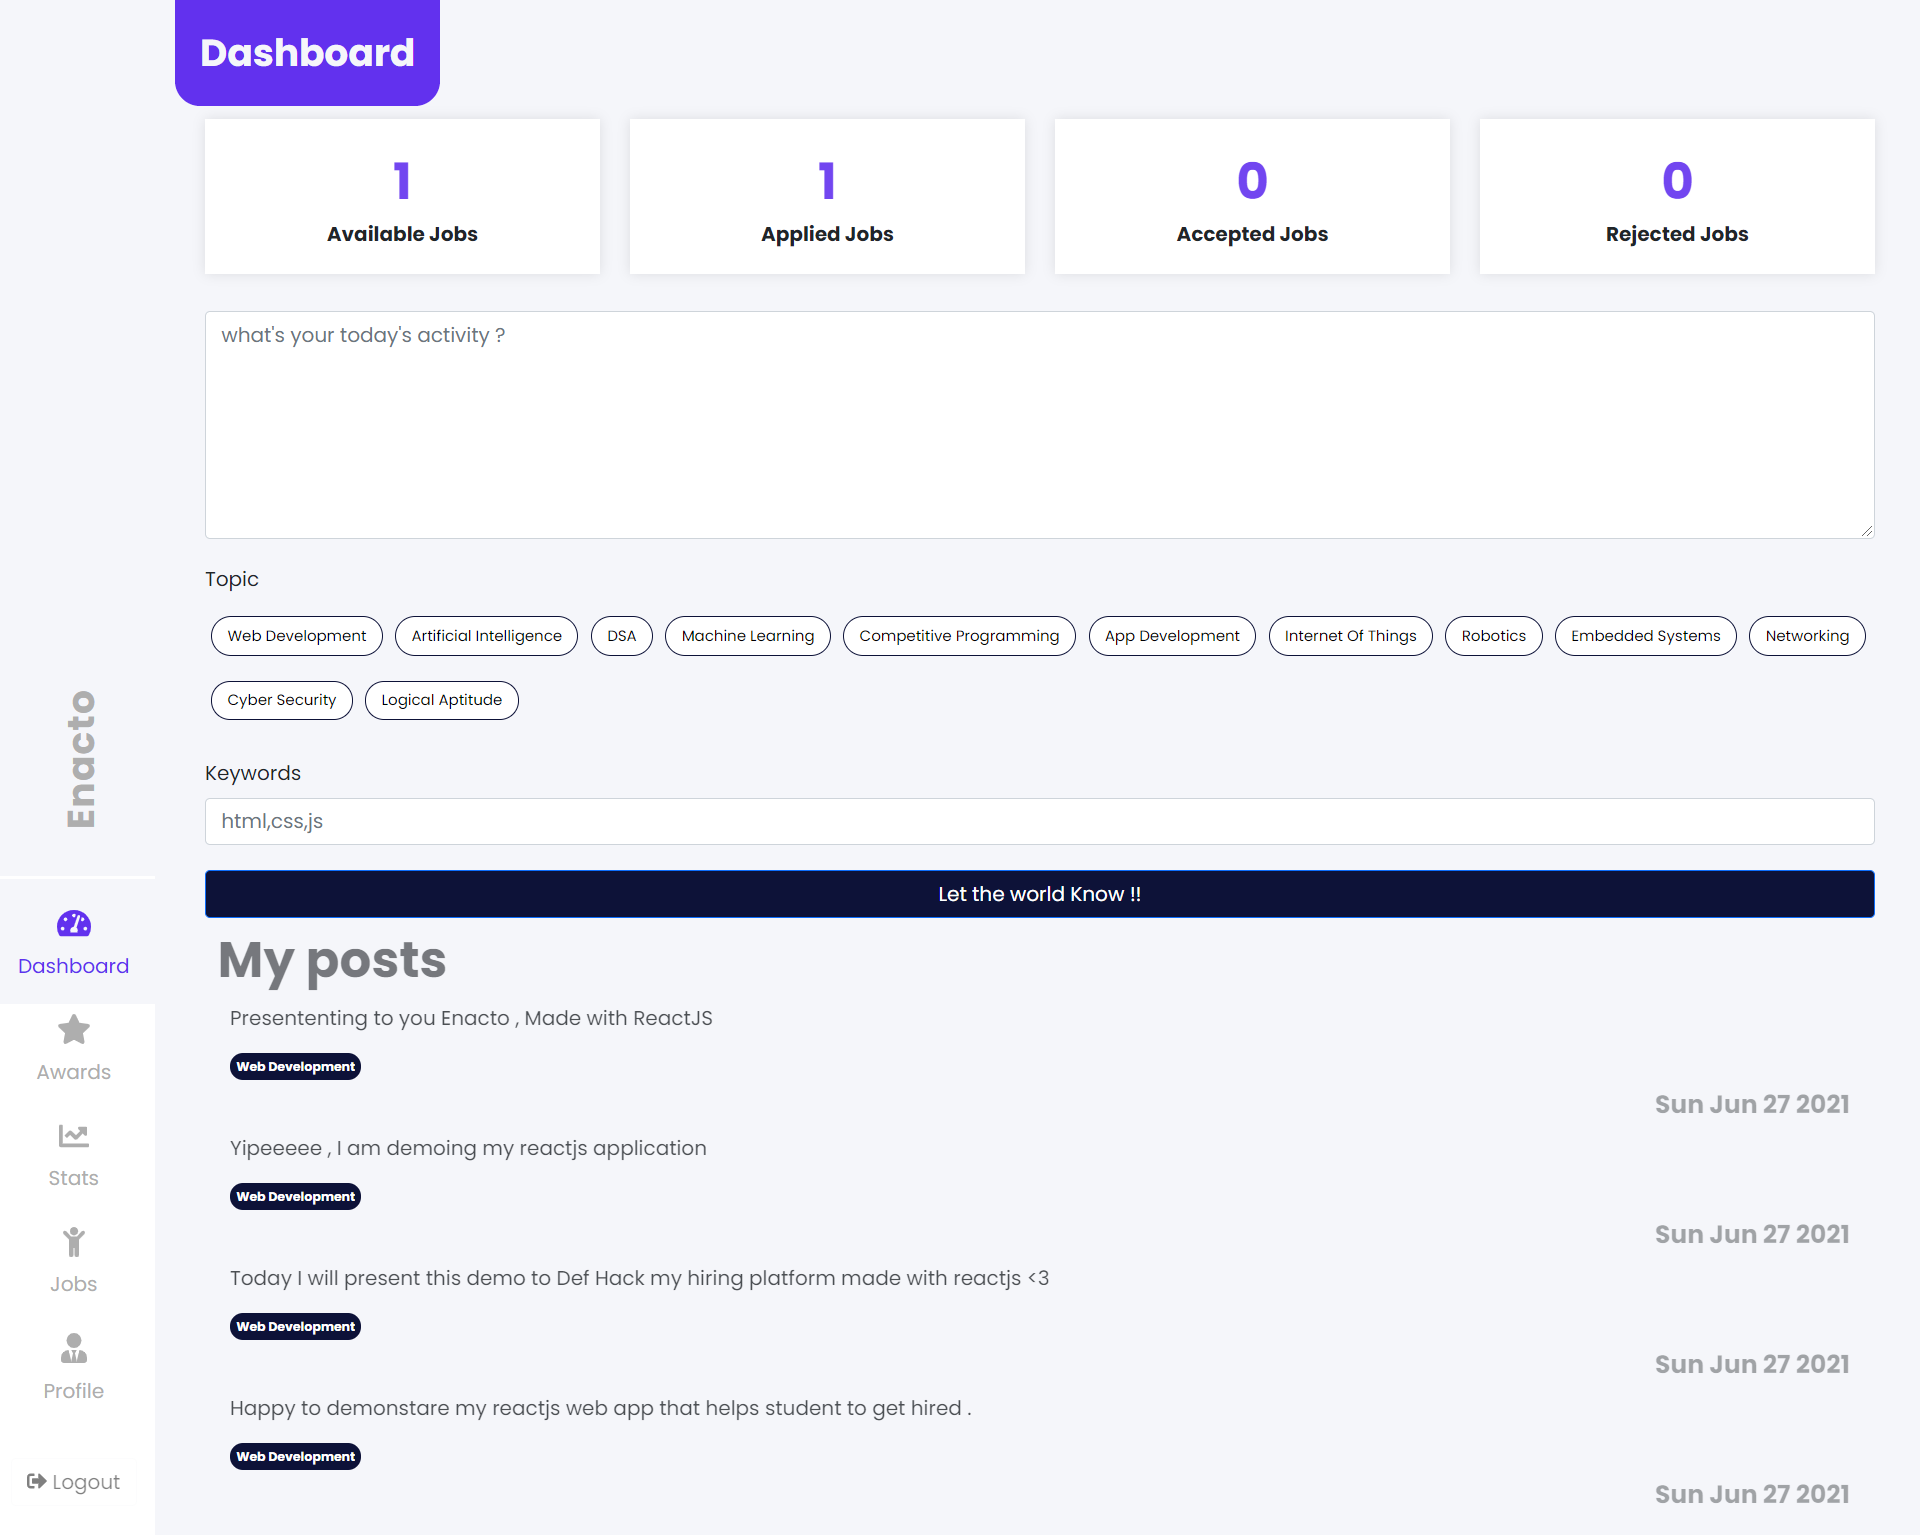The image size is (1920, 1535).
Task: Open Jobs via the person icon
Action: pyautogui.click(x=74, y=1242)
